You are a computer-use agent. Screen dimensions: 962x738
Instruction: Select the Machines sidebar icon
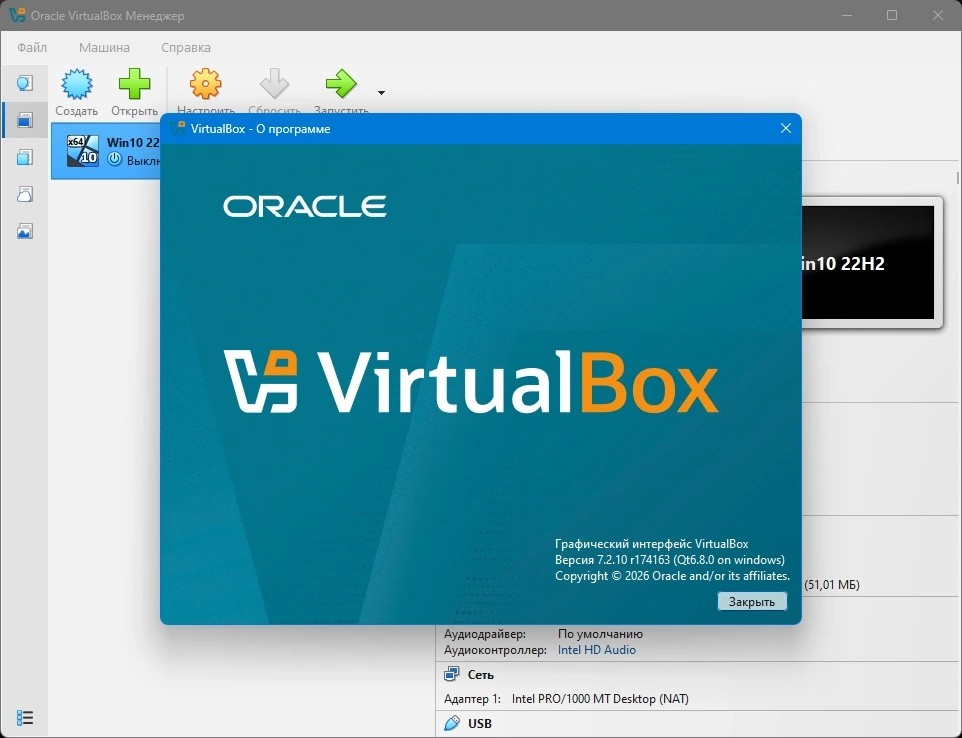pyautogui.click(x=25, y=120)
